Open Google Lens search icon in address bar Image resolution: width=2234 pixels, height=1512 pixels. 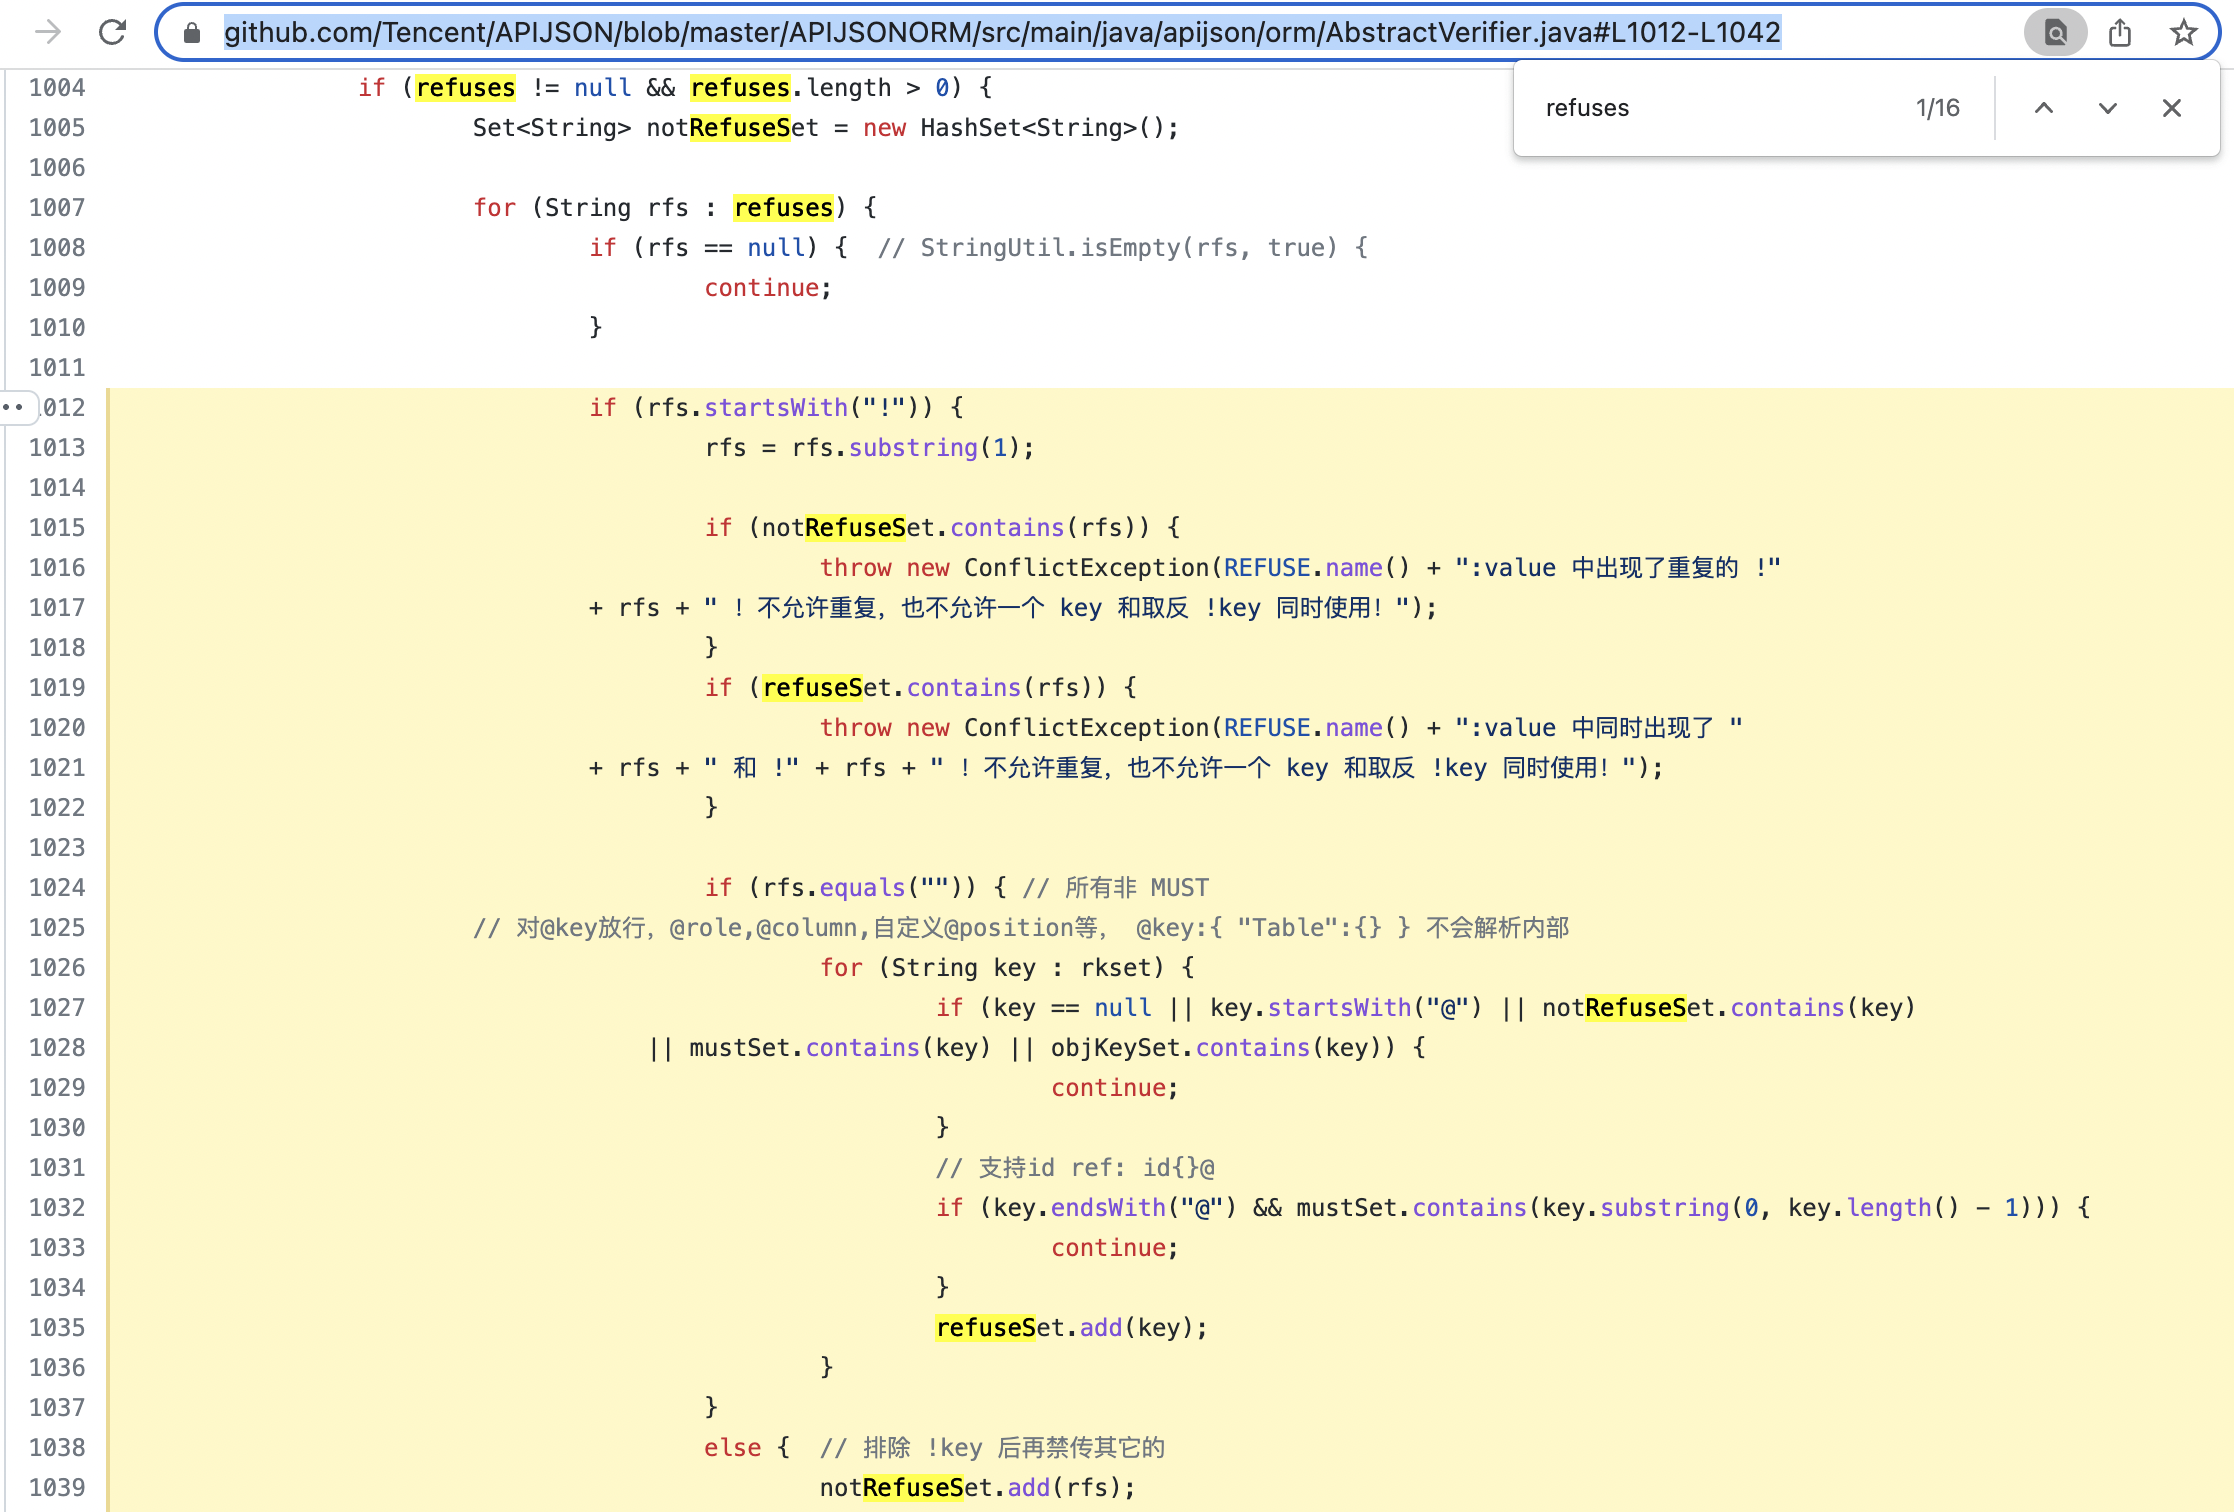(x=2055, y=33)
